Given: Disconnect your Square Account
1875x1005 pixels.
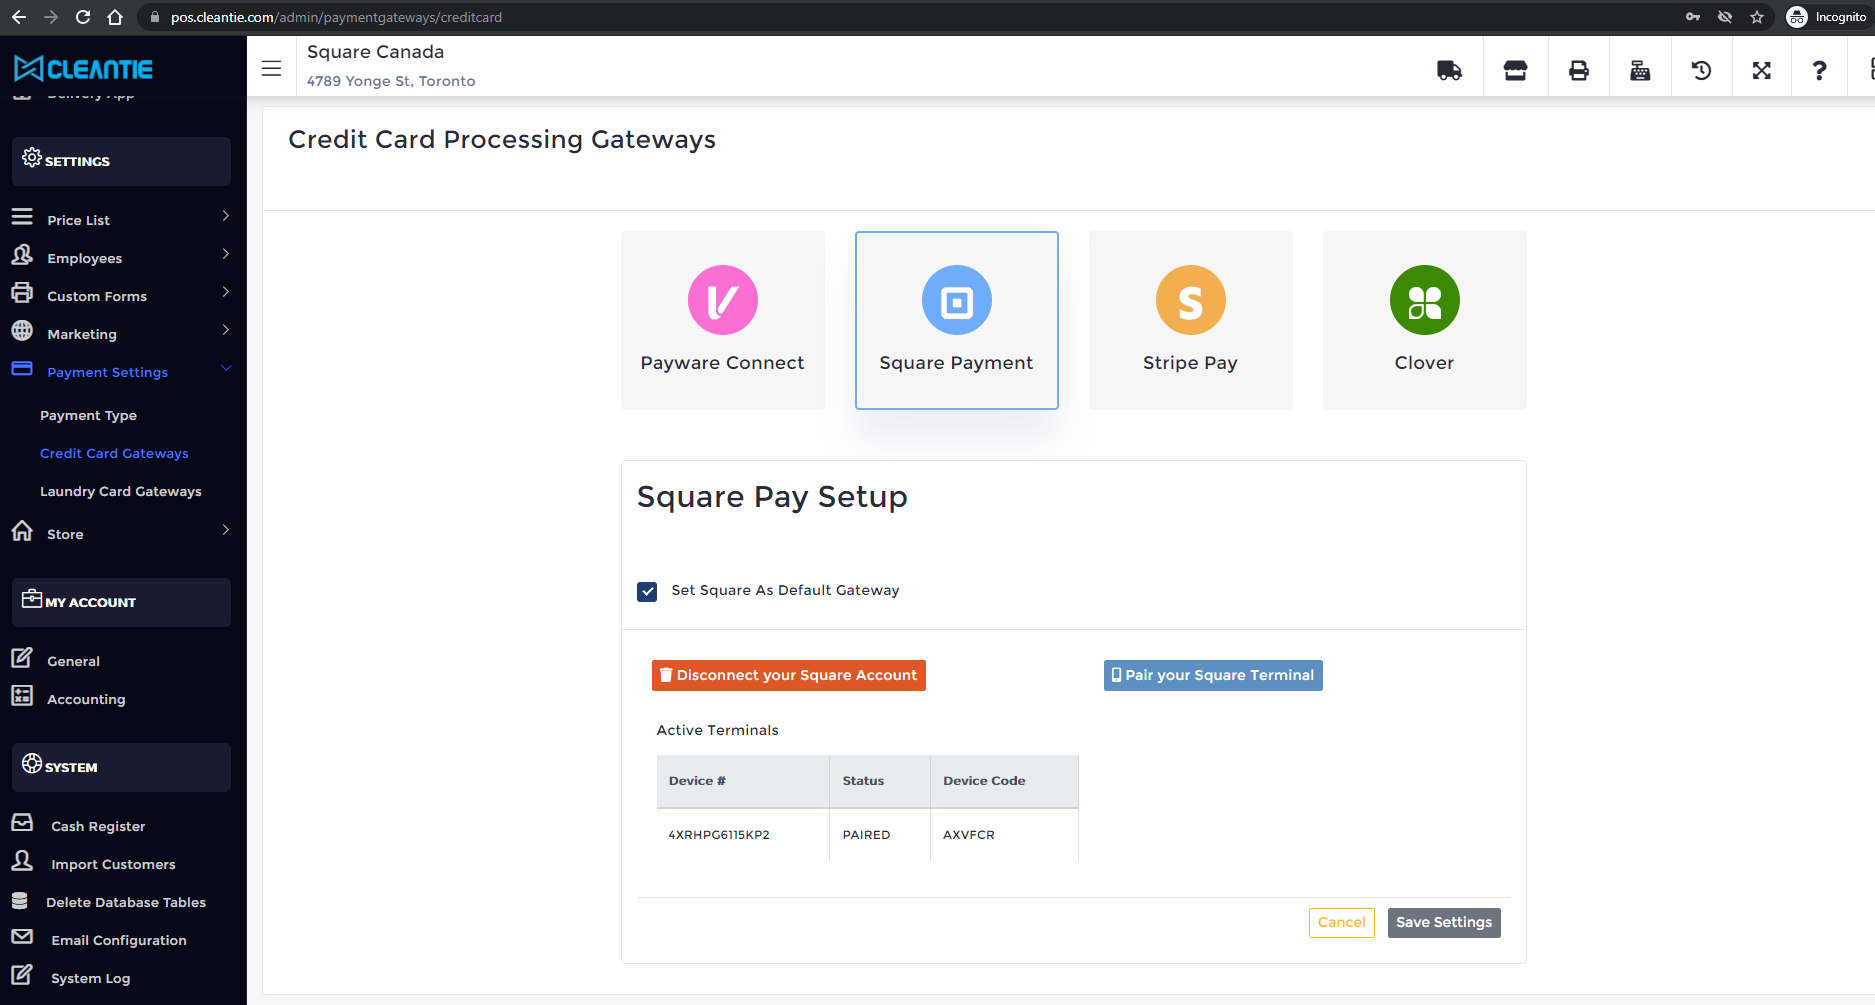Looking at the screenshot, I should tap(788, 675).
